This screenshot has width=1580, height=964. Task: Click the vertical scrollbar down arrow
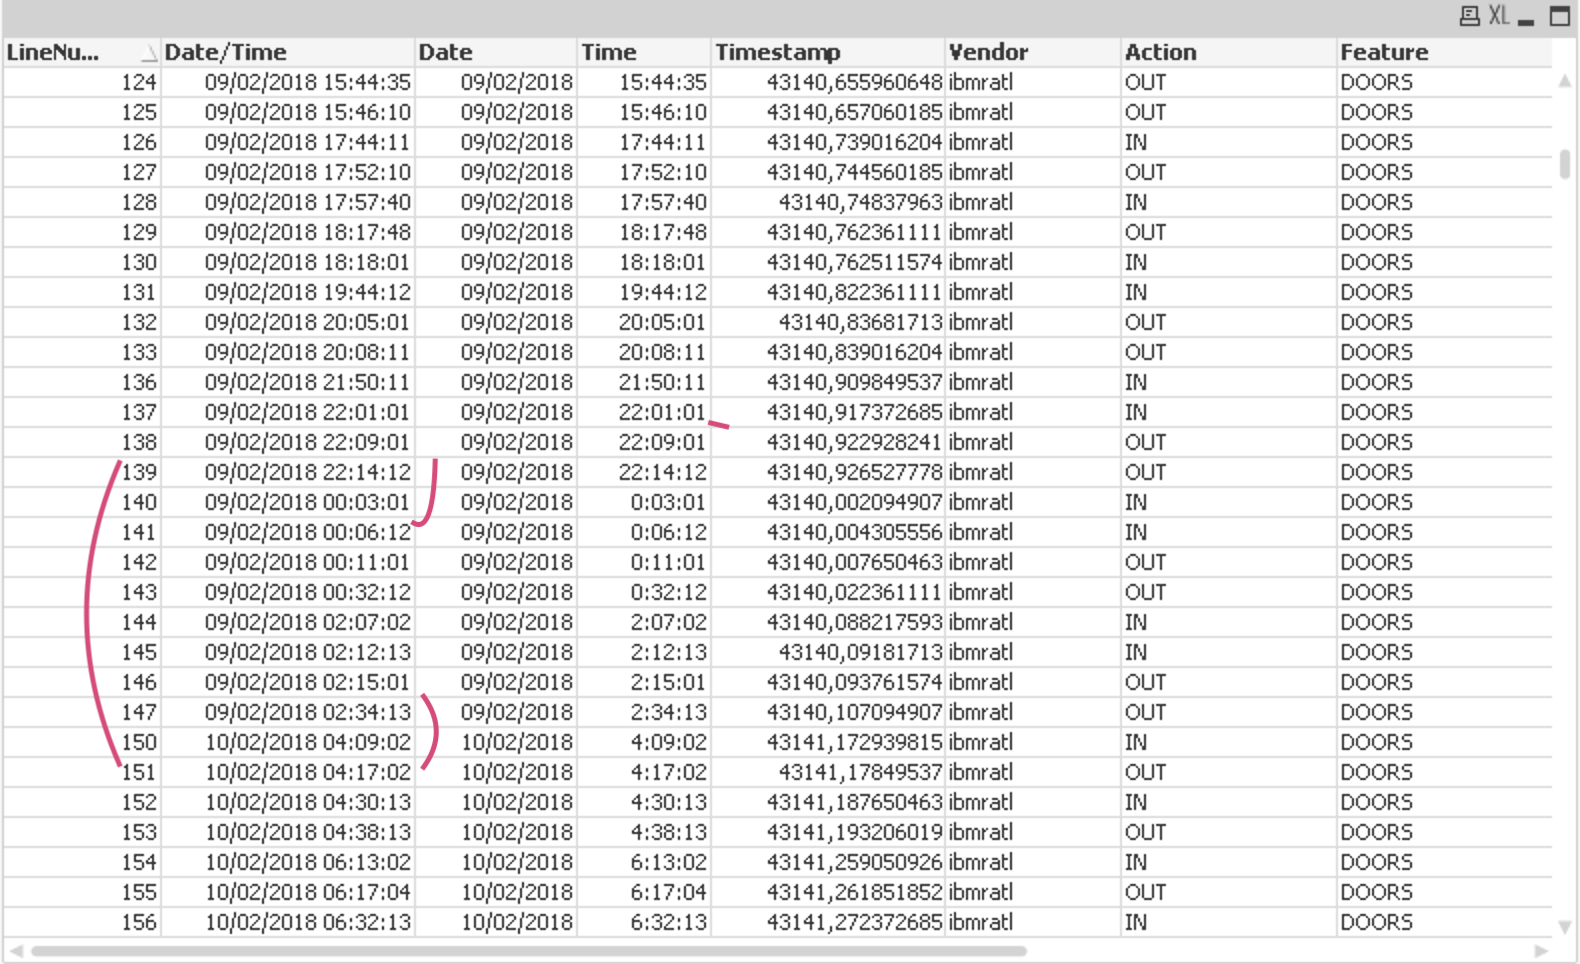tap(1565, 927)
